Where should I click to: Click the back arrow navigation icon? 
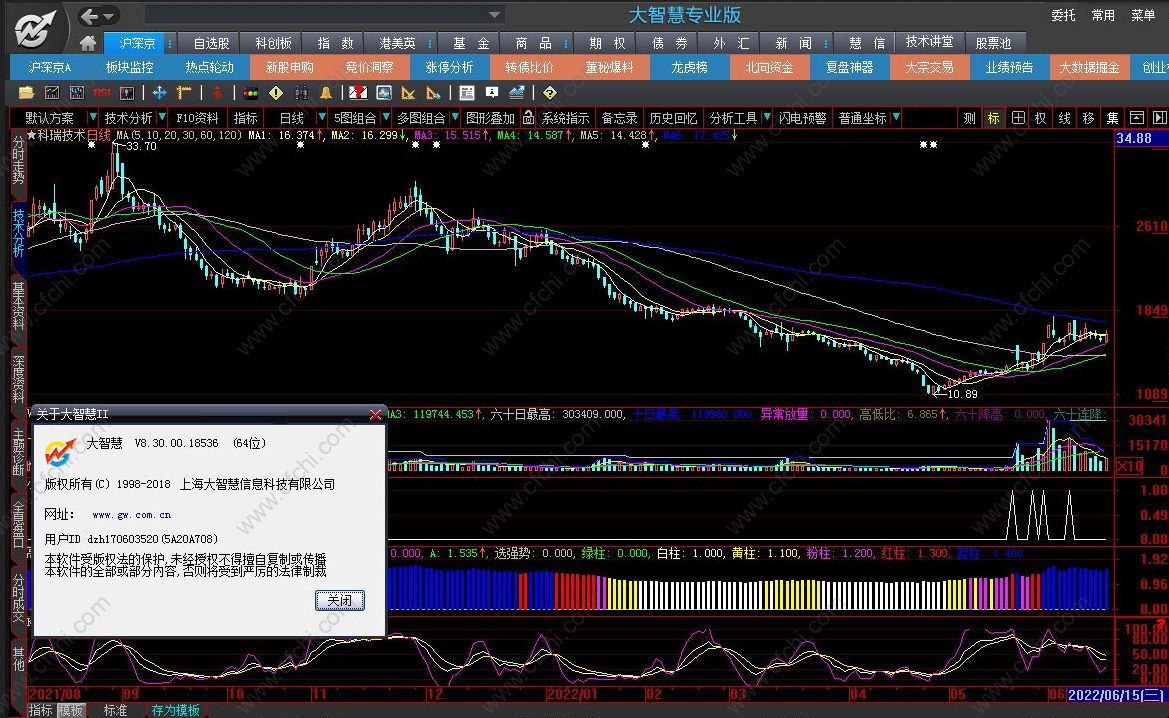pyautogui.click(x=89, y=16)
